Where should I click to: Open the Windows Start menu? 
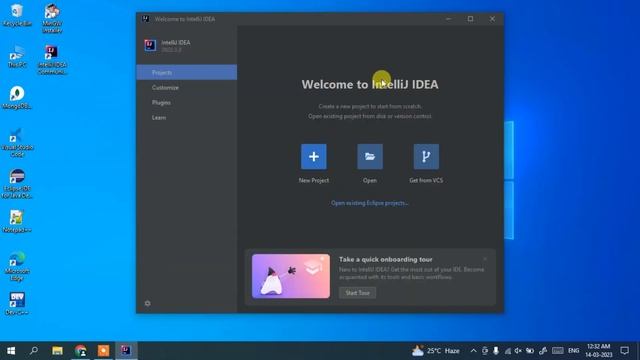[11, 351]
